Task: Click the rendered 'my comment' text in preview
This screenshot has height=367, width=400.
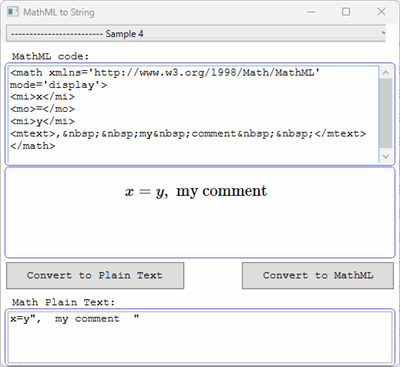Action: point(221,192)
